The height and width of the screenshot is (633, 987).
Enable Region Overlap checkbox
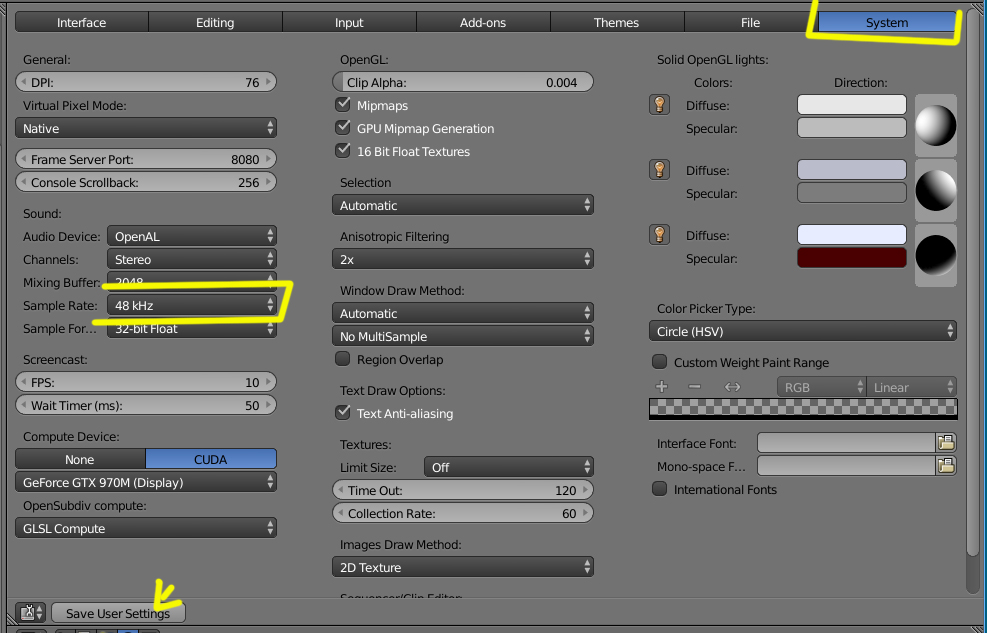342,359
